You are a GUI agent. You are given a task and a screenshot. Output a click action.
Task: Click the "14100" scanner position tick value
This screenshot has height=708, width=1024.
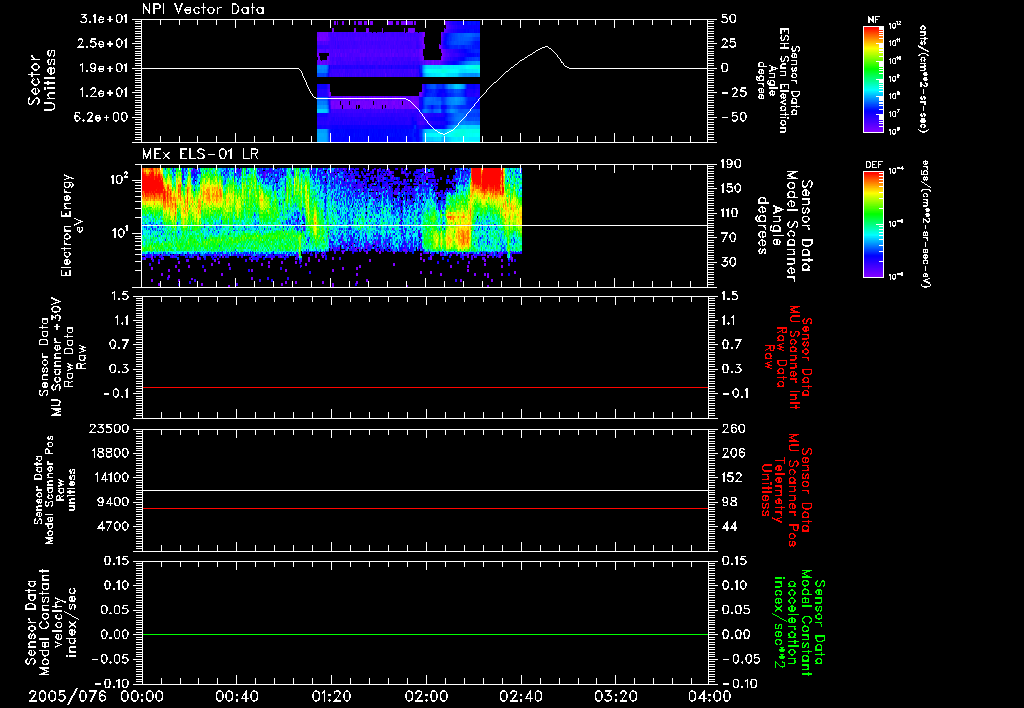110,477
